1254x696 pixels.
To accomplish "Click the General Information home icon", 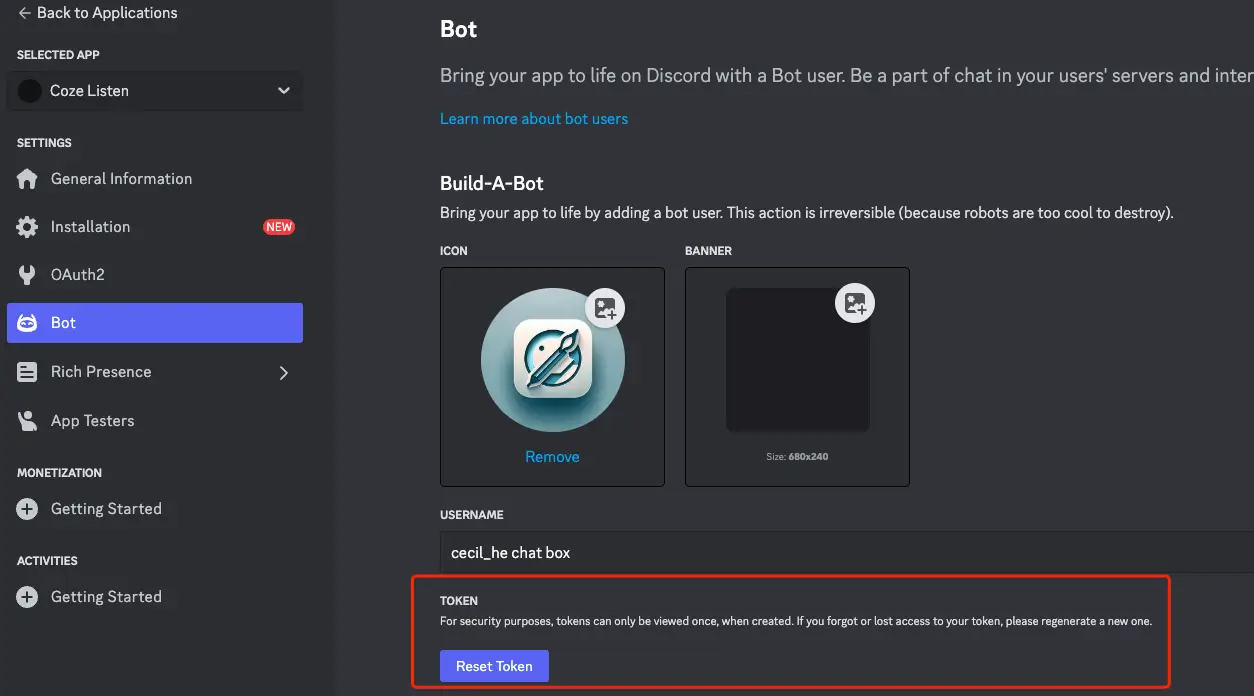I will pyautogui.click(x=28, y=179).
